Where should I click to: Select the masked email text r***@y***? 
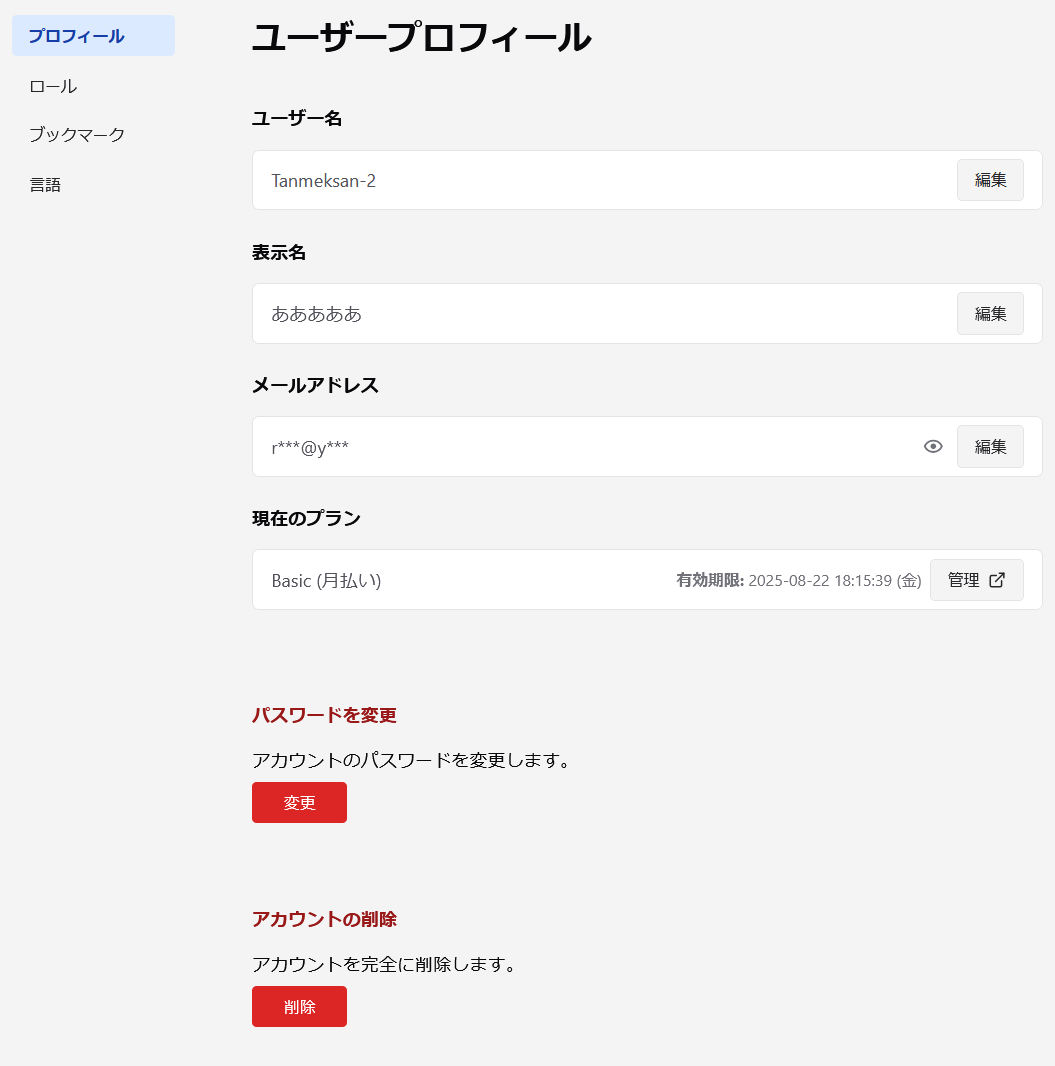310,446
